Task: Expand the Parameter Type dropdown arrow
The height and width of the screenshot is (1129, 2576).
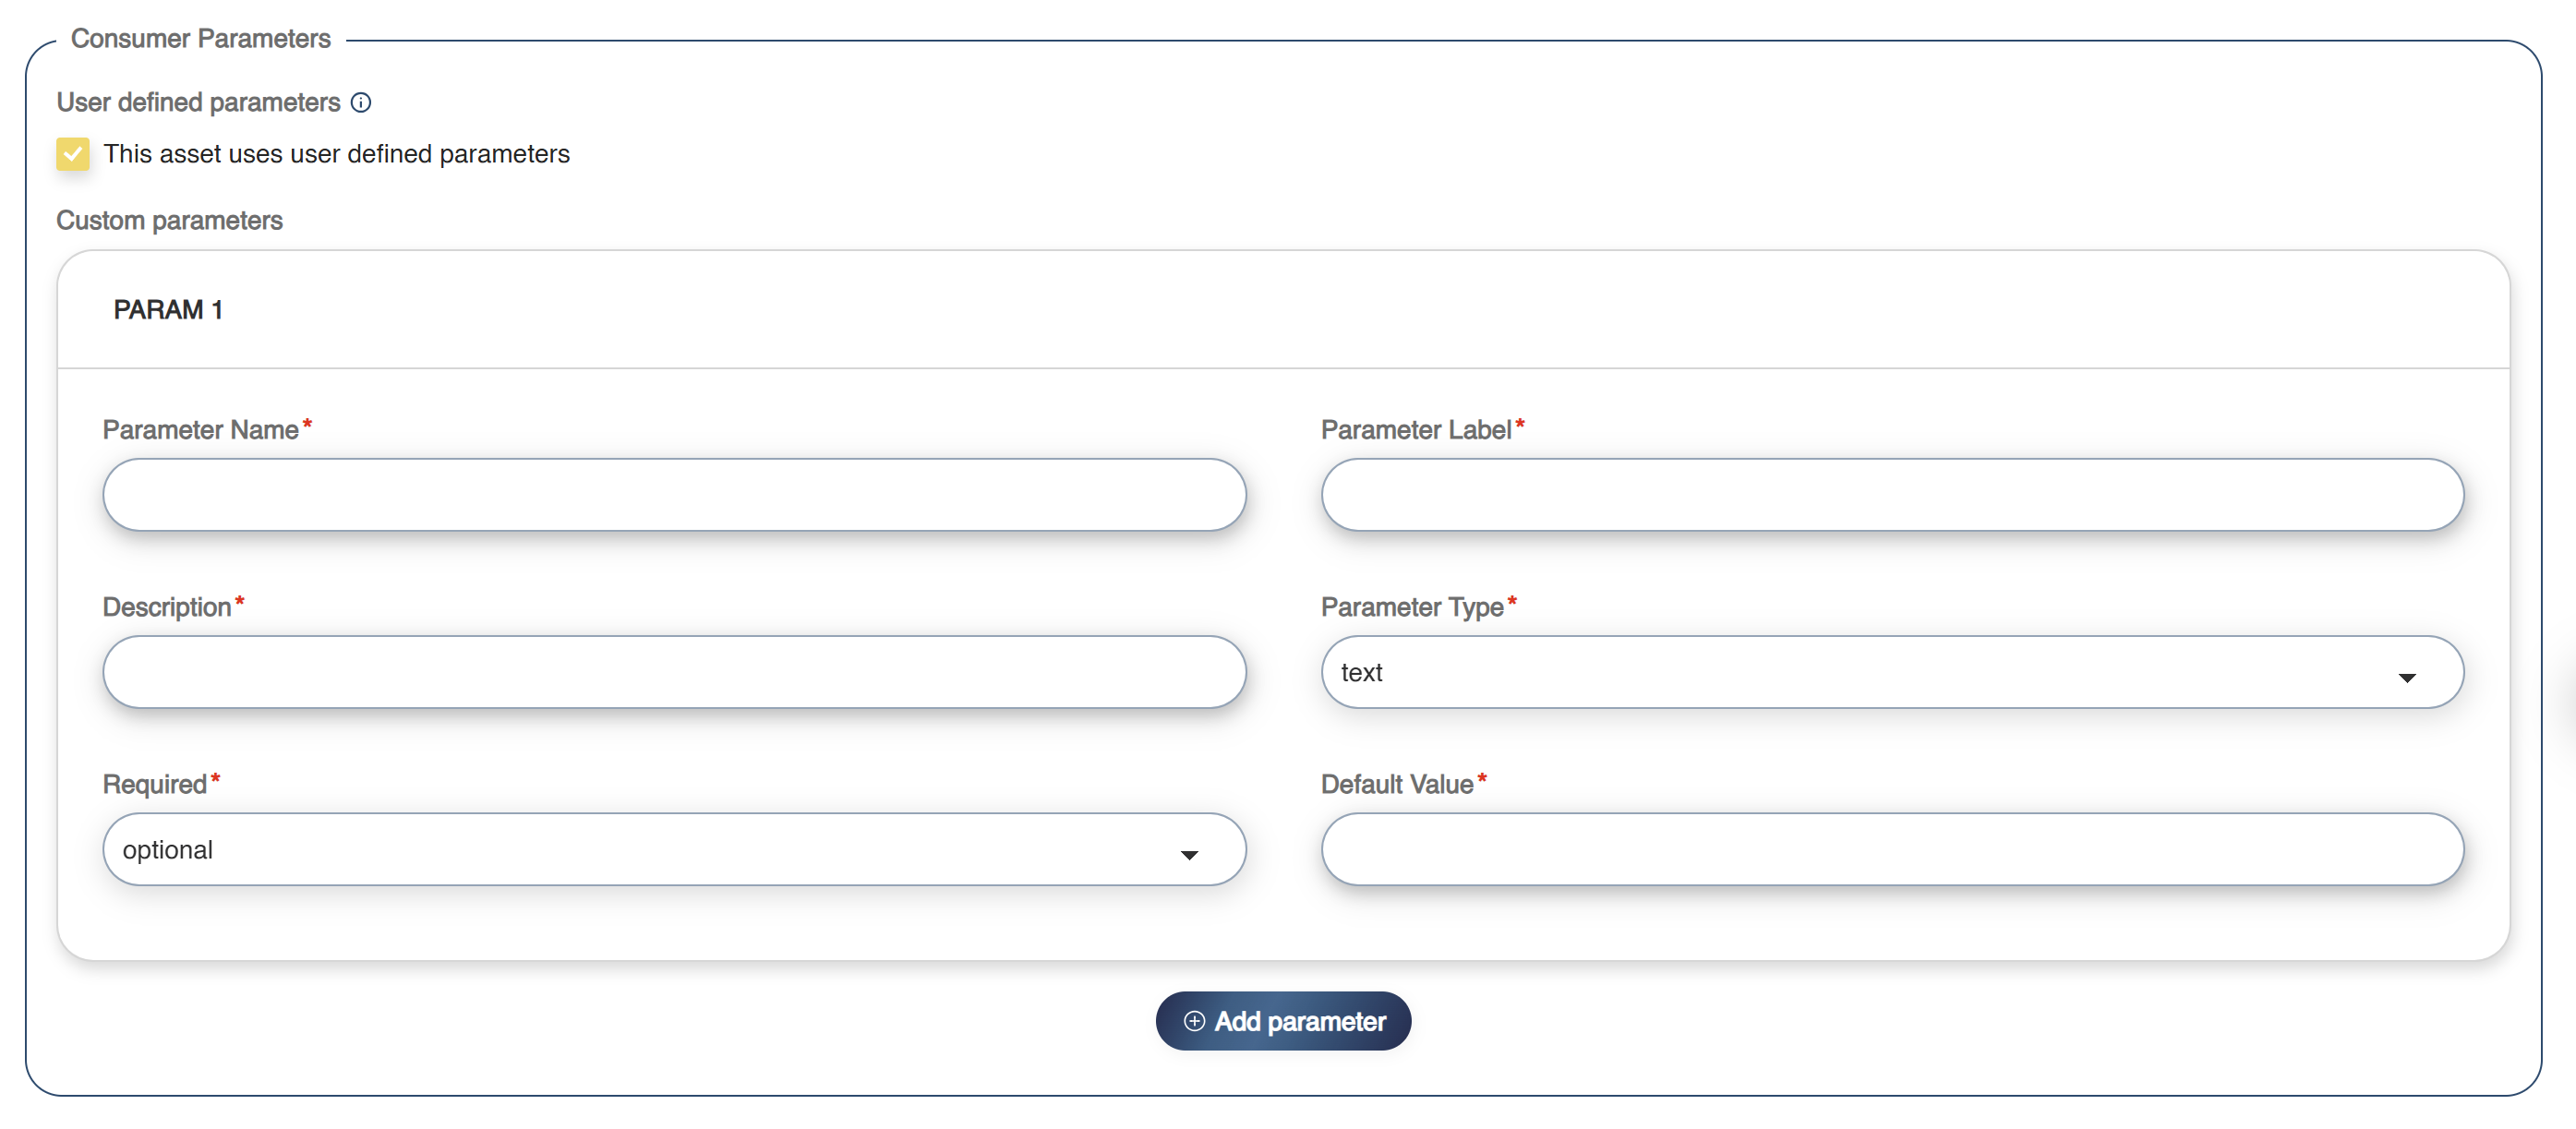Action: pos(2406,677)
